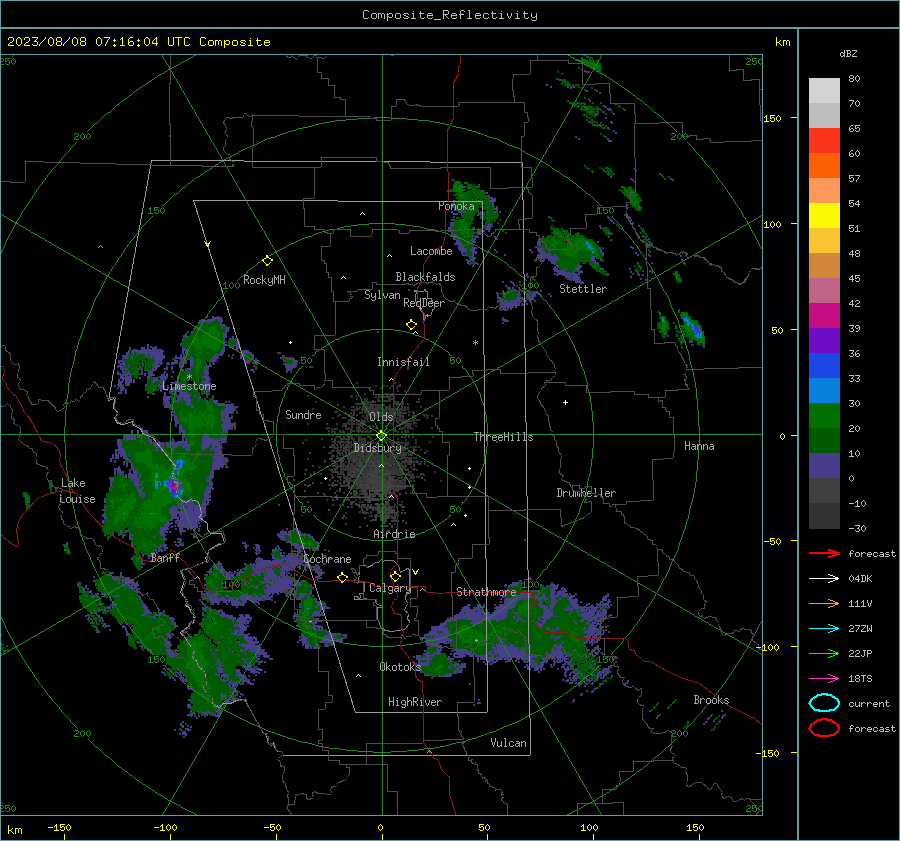Click the yellow 54 dBZ color swatch

(x=824, y=215)
